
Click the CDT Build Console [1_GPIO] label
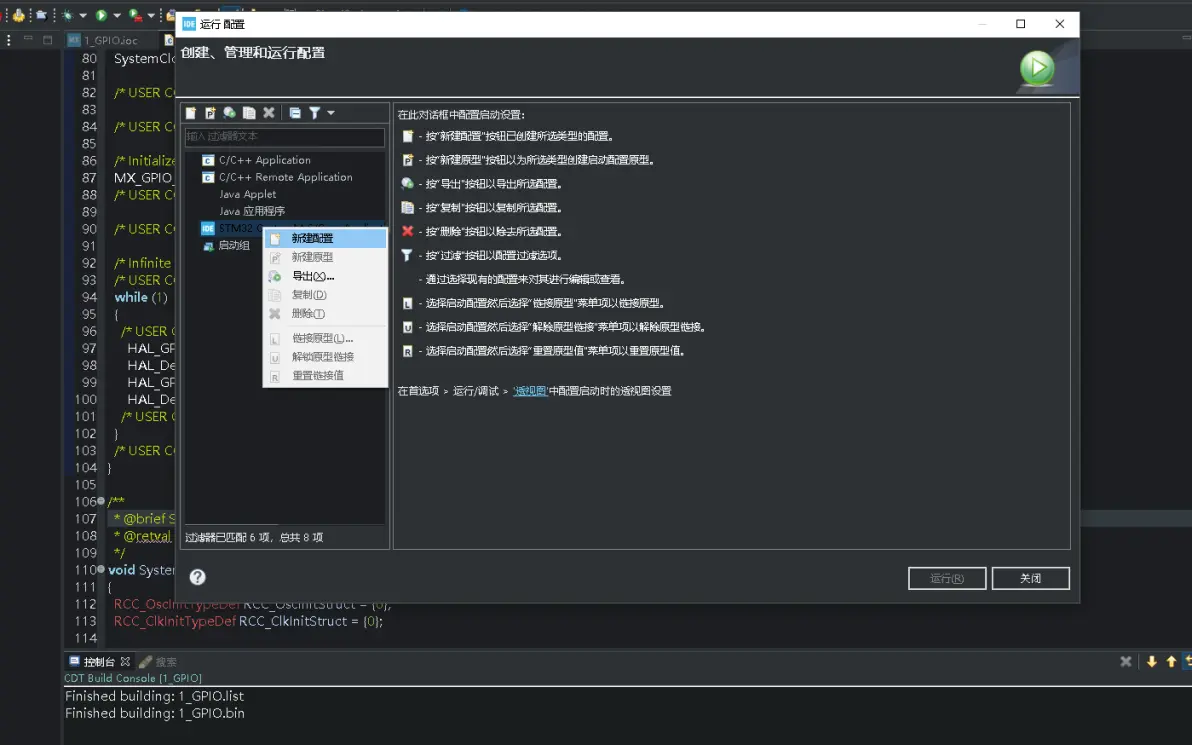(133, 678)
